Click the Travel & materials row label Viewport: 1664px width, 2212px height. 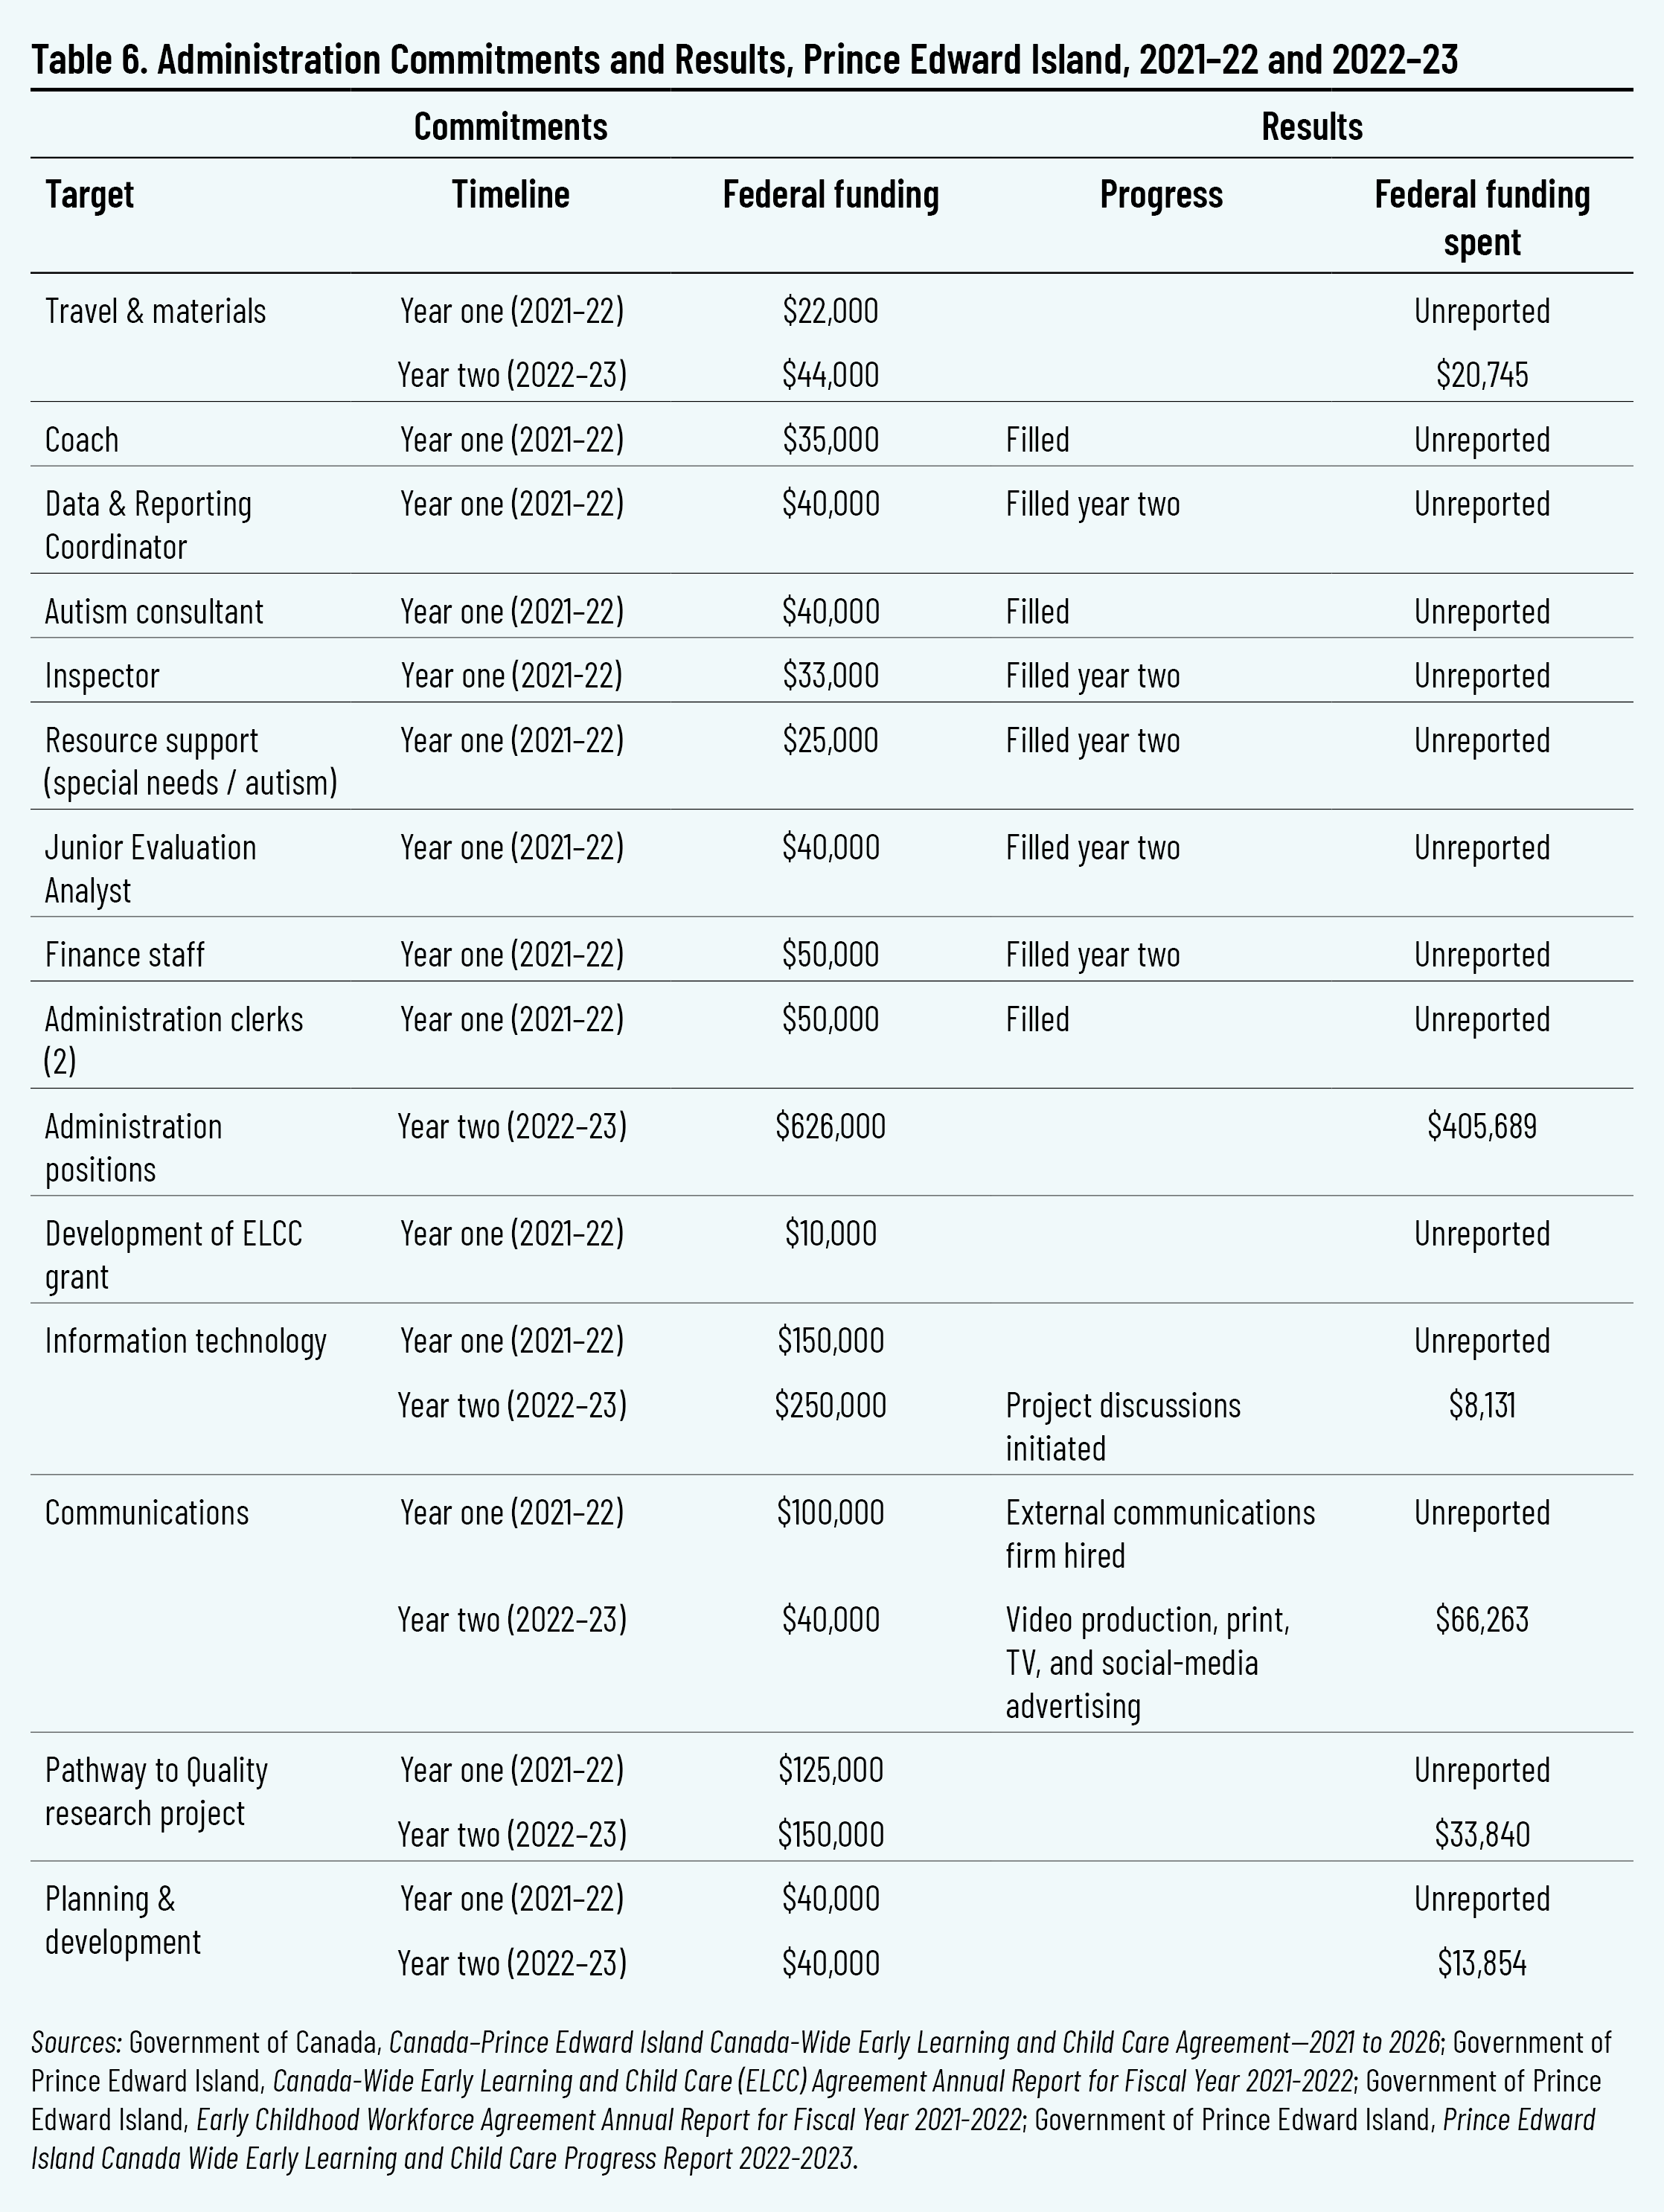coord(155,311)
